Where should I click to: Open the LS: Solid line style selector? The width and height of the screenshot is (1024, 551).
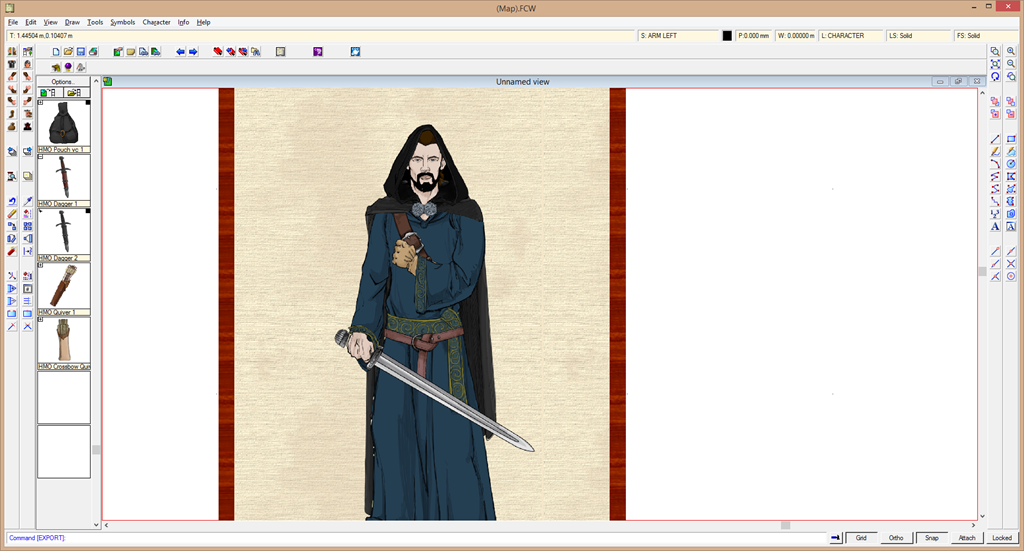pos(919,36)
